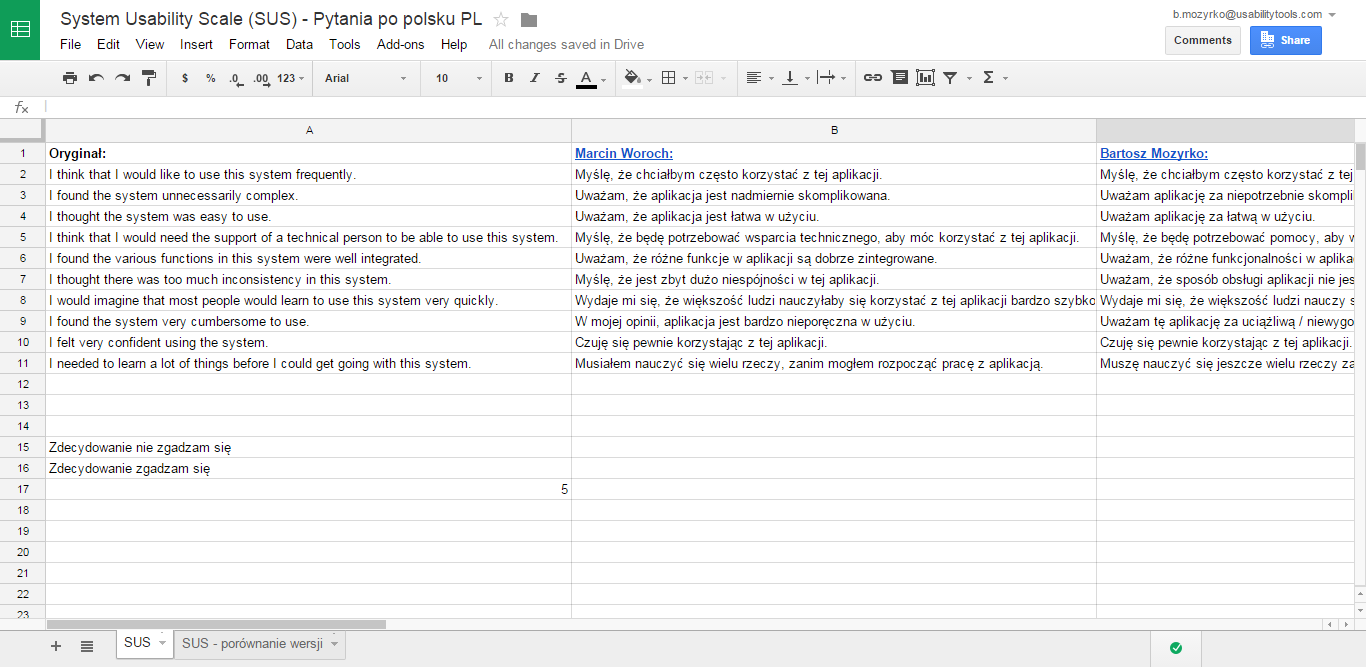Toggle strikethrough formatting
This screenshot has height=667, width=1366.
click(x=560, y=78)
